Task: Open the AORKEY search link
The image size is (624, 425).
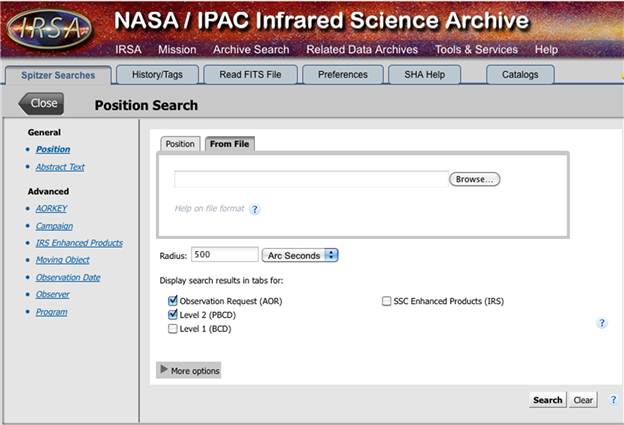Action: [x=51, y=208]
